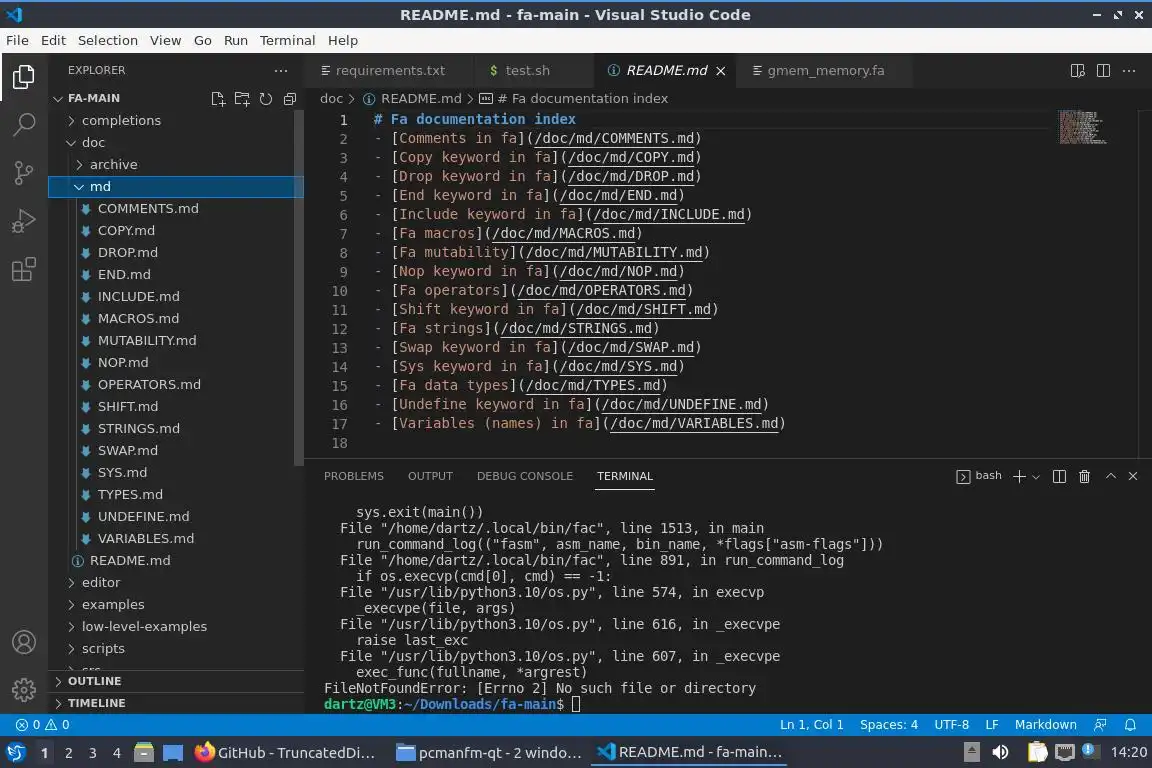Open markdown preview to the side
The width and height of the screenshot is (1152, 768).
coord(1078,71)
